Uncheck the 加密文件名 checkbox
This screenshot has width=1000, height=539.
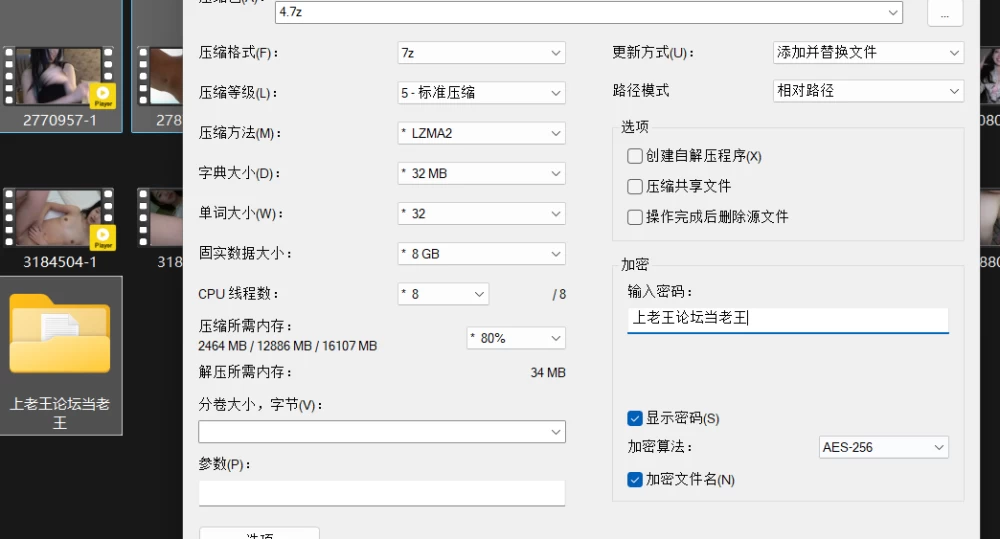coord(635,480)
